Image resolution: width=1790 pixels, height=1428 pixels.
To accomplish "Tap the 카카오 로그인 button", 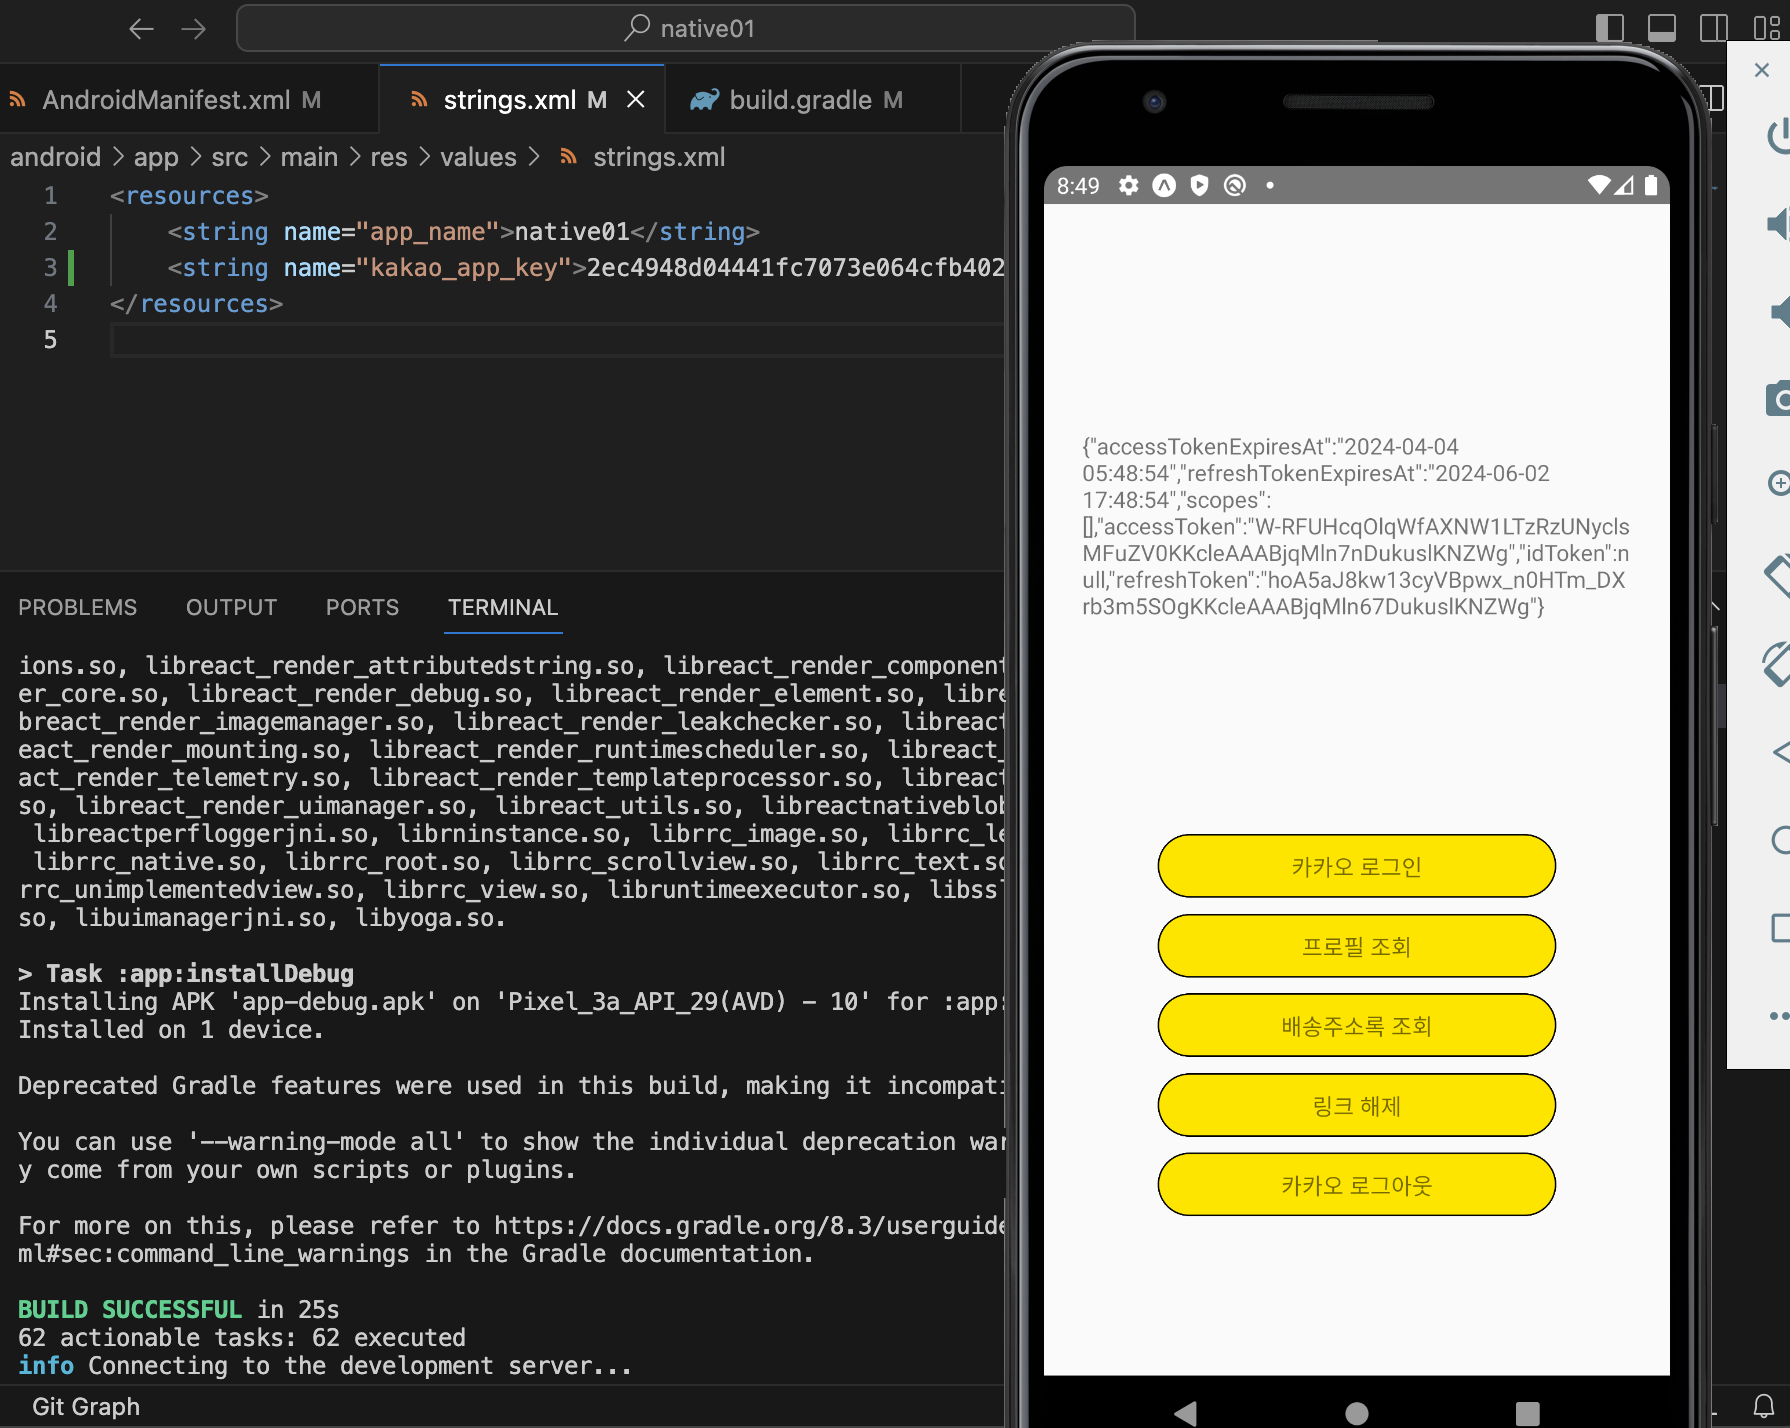I will coord(1356,866).
